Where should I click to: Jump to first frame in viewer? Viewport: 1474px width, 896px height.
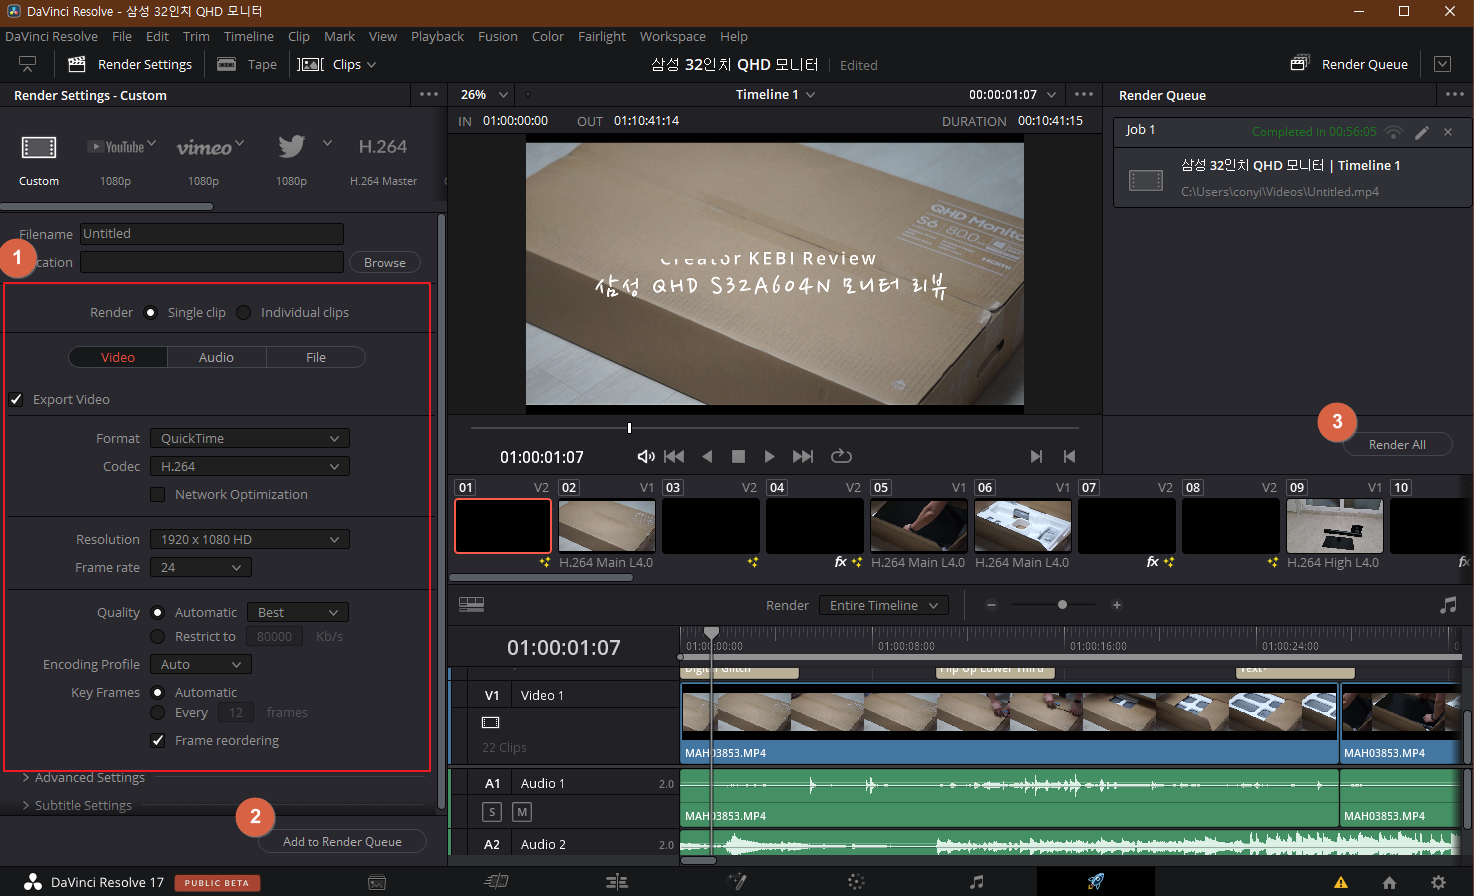click(675, 456)
